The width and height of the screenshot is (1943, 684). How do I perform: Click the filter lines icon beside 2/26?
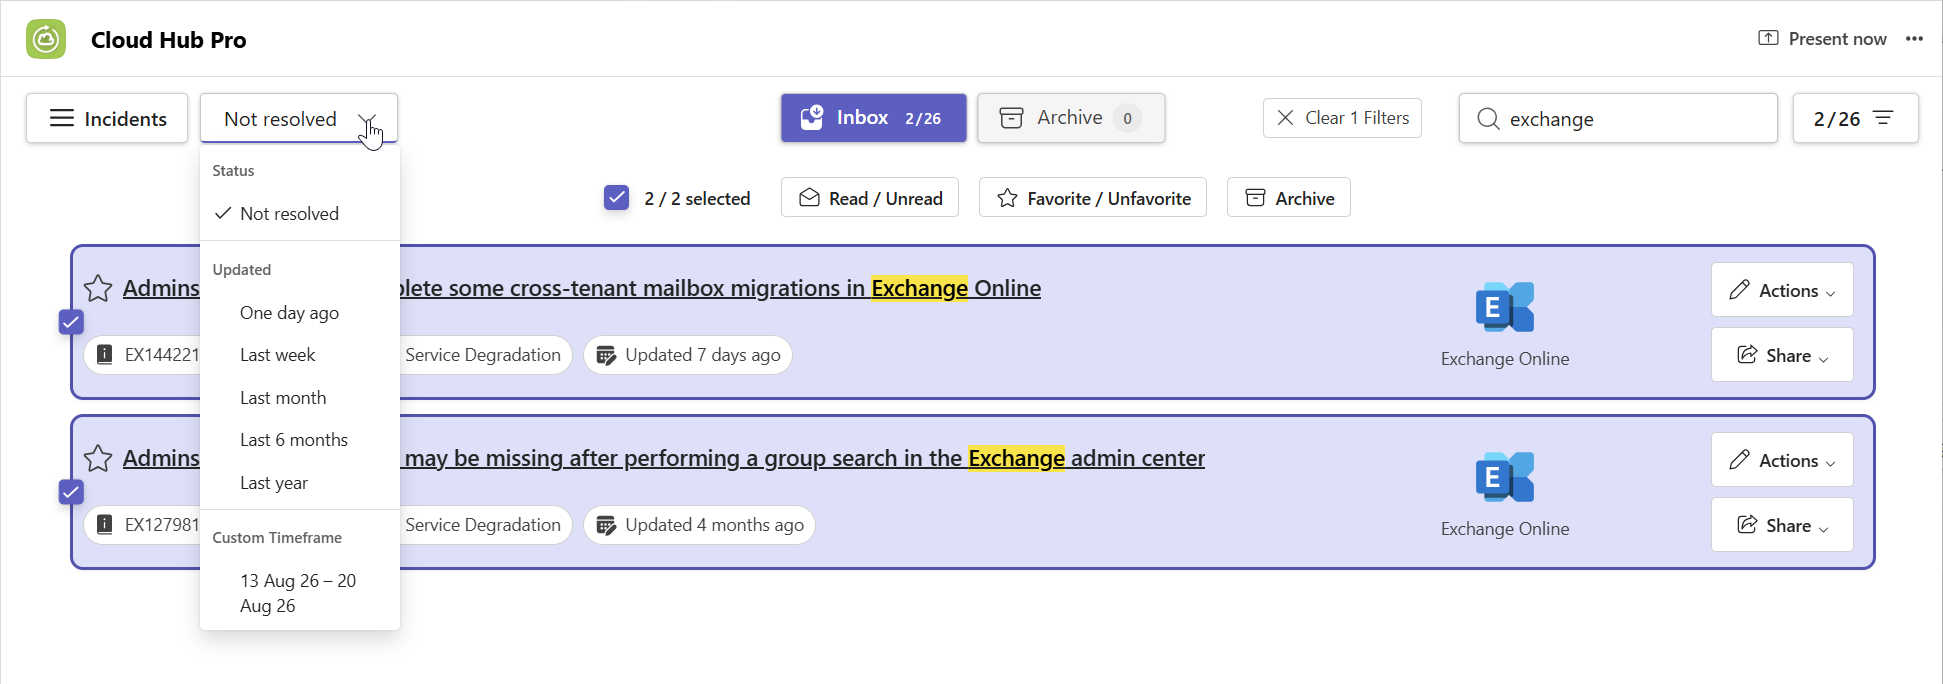point(1883,118)
